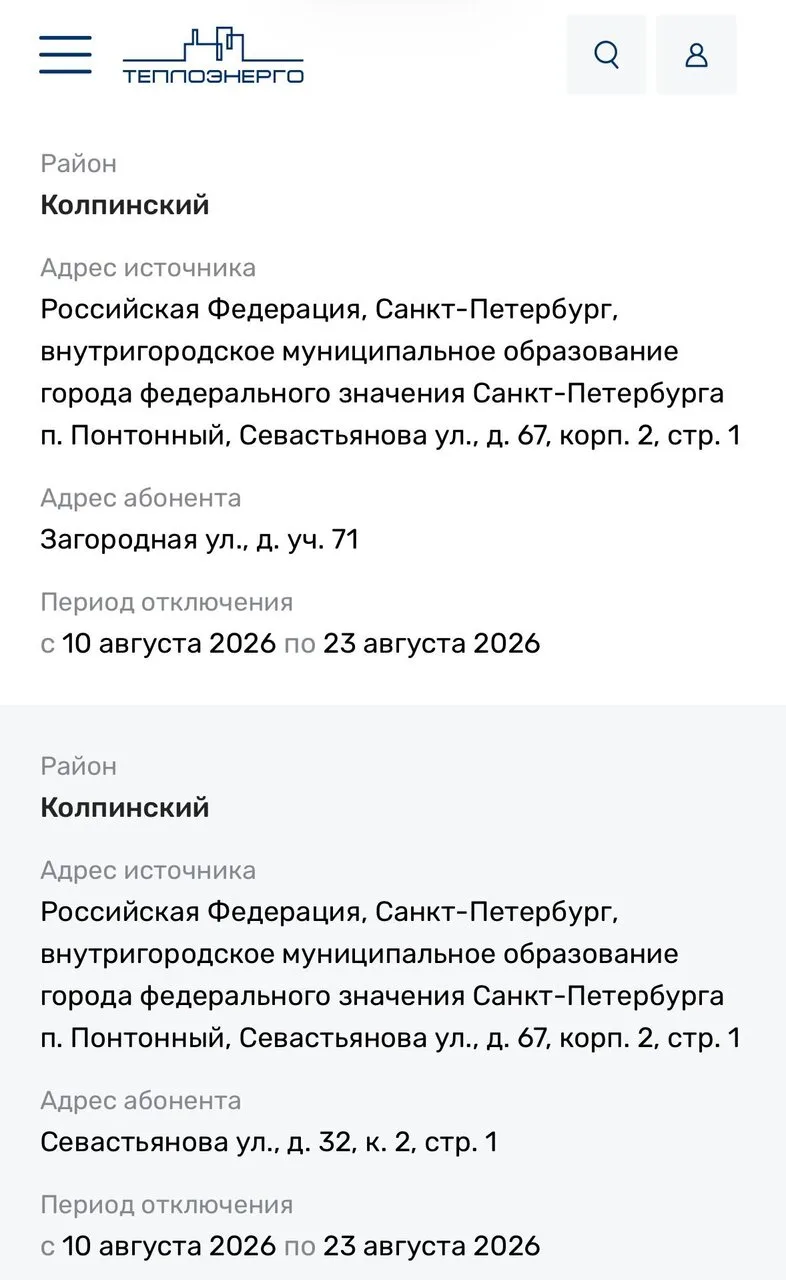Click first Период отключения label
Screen dimensions: 786x1280
pos(167,603)
